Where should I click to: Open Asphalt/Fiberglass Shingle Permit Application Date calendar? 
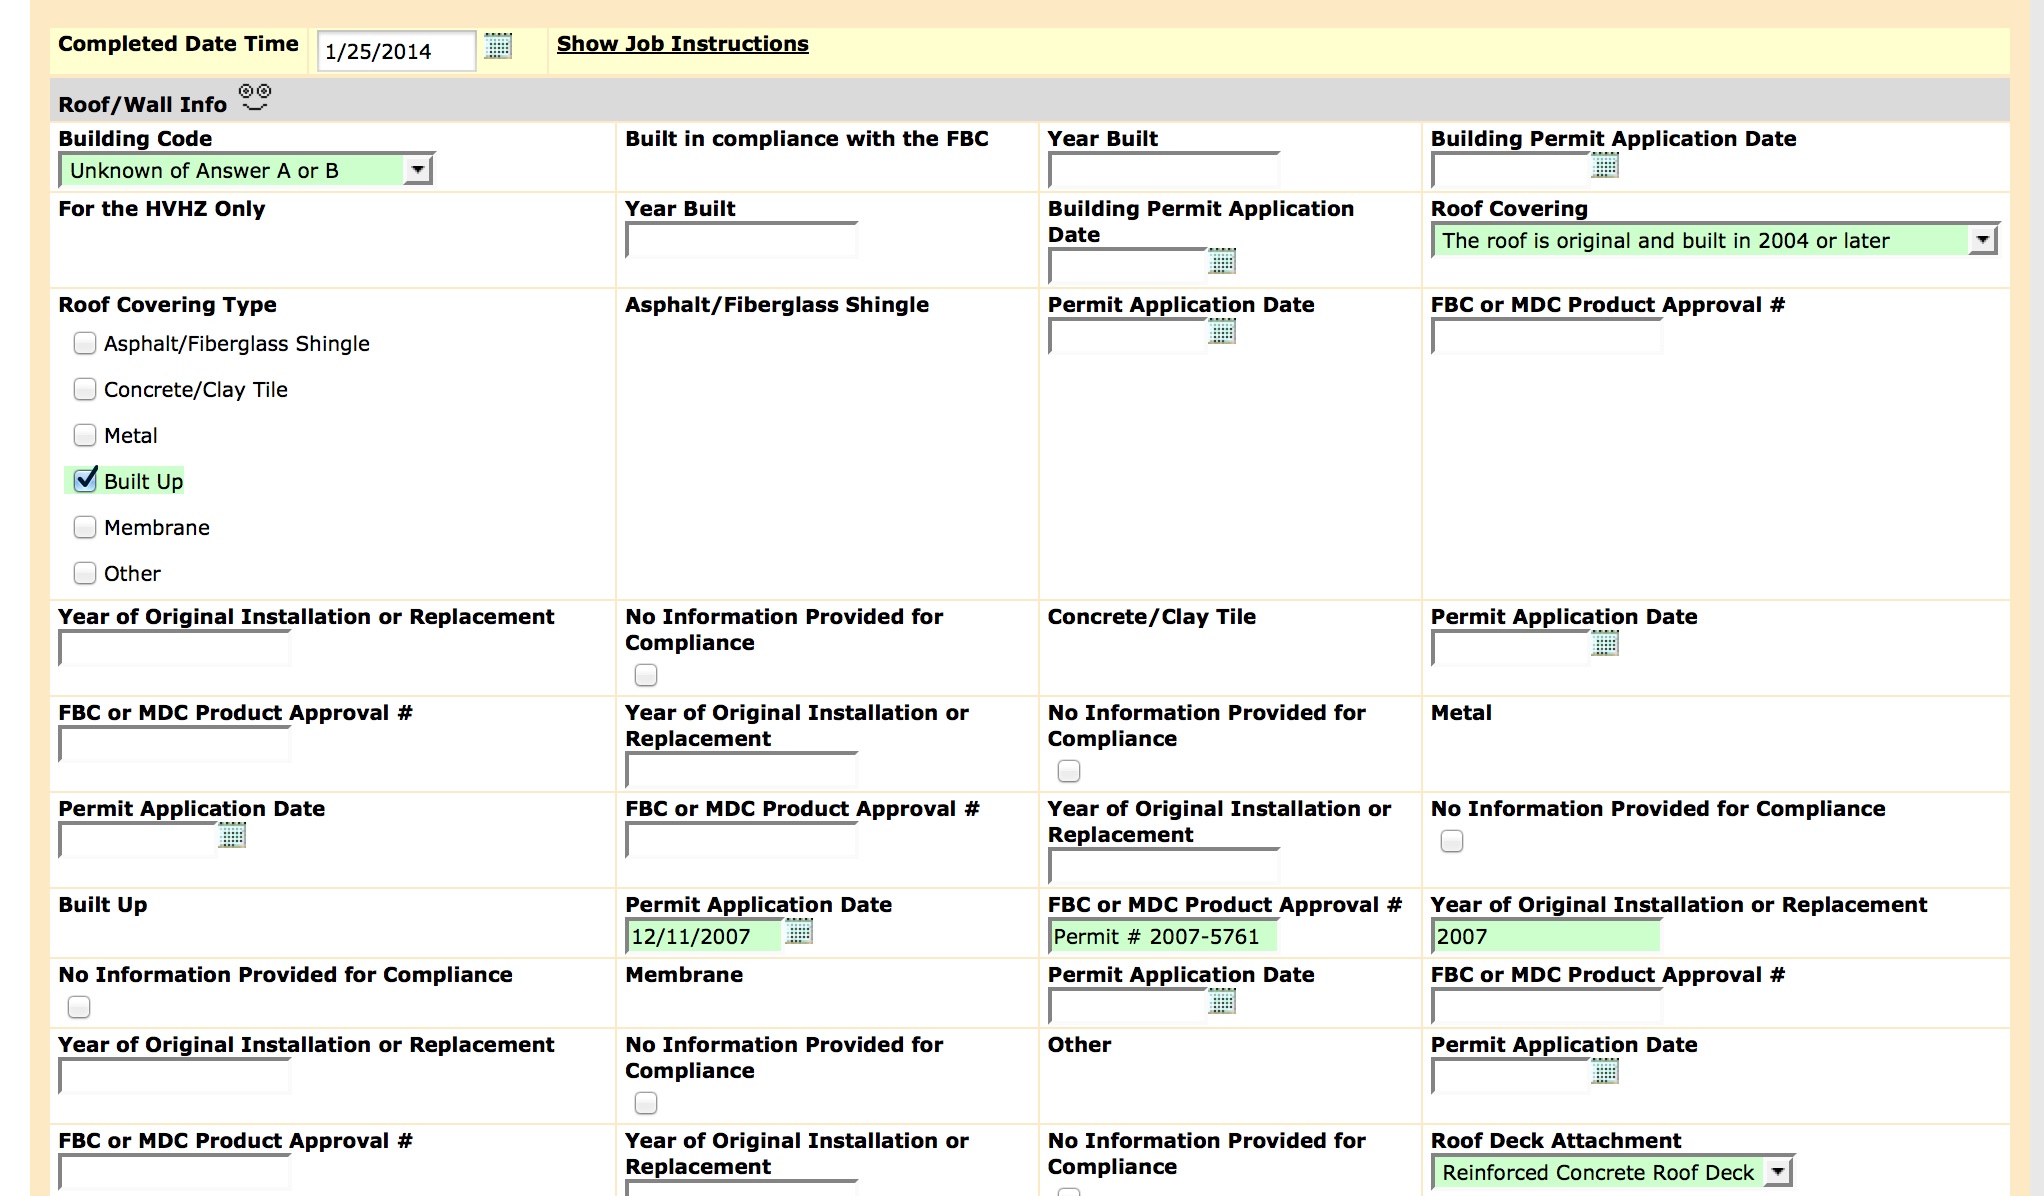(x=1222, y=332)
